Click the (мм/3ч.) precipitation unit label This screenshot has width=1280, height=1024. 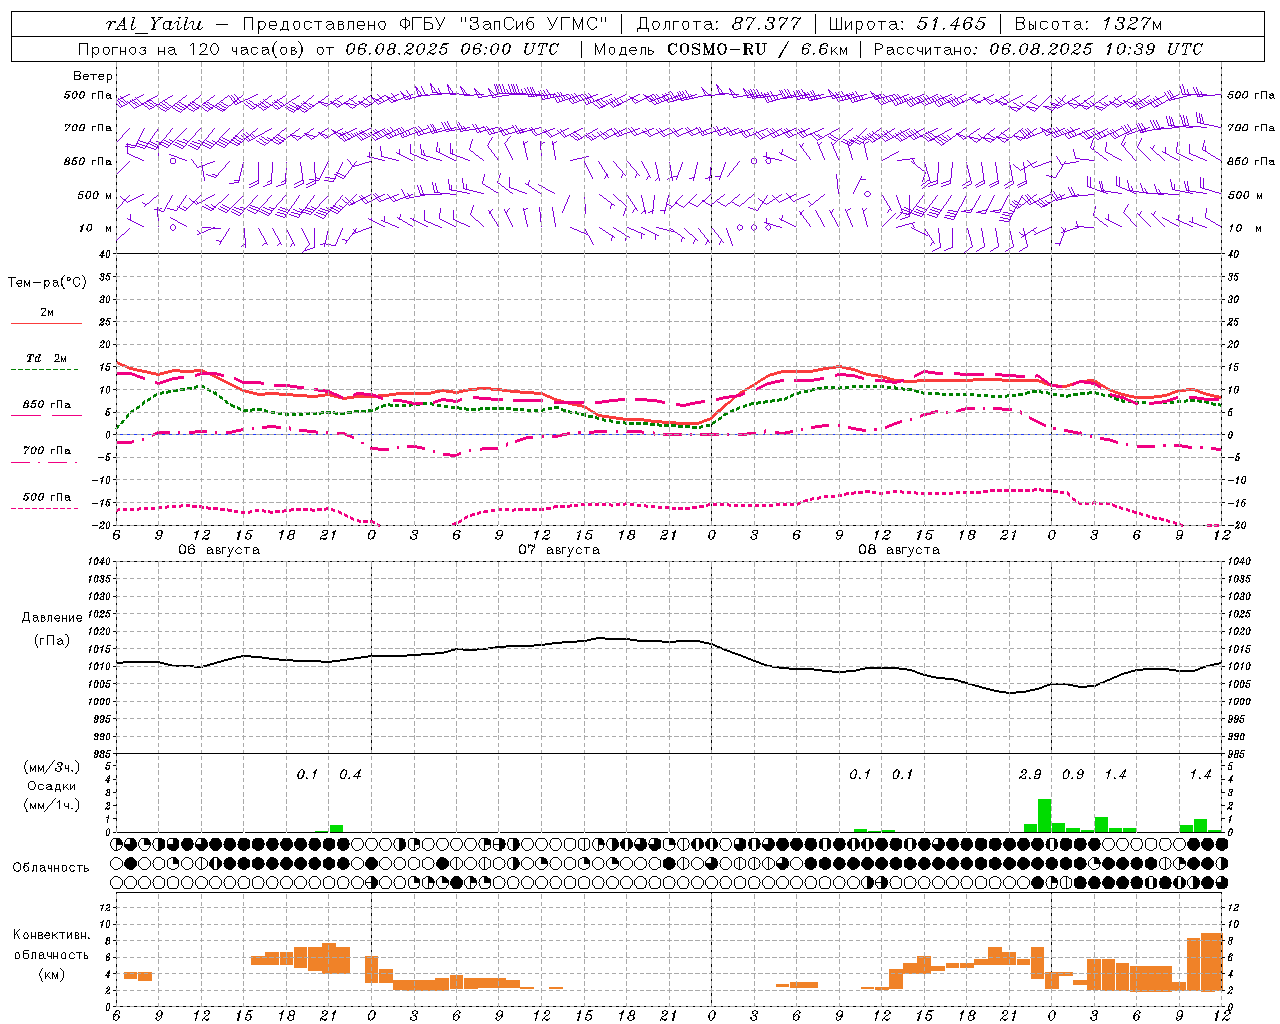[x=52, y=767]
